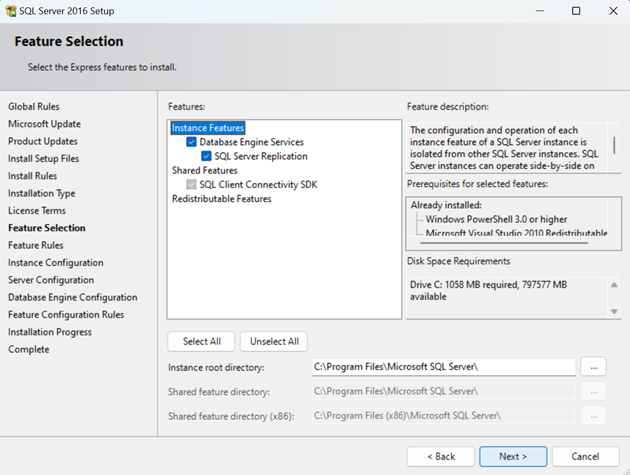Click the SQL Client Connectivity SDK checkbox
Screen dimensions: 630x475
coord(191,184)
